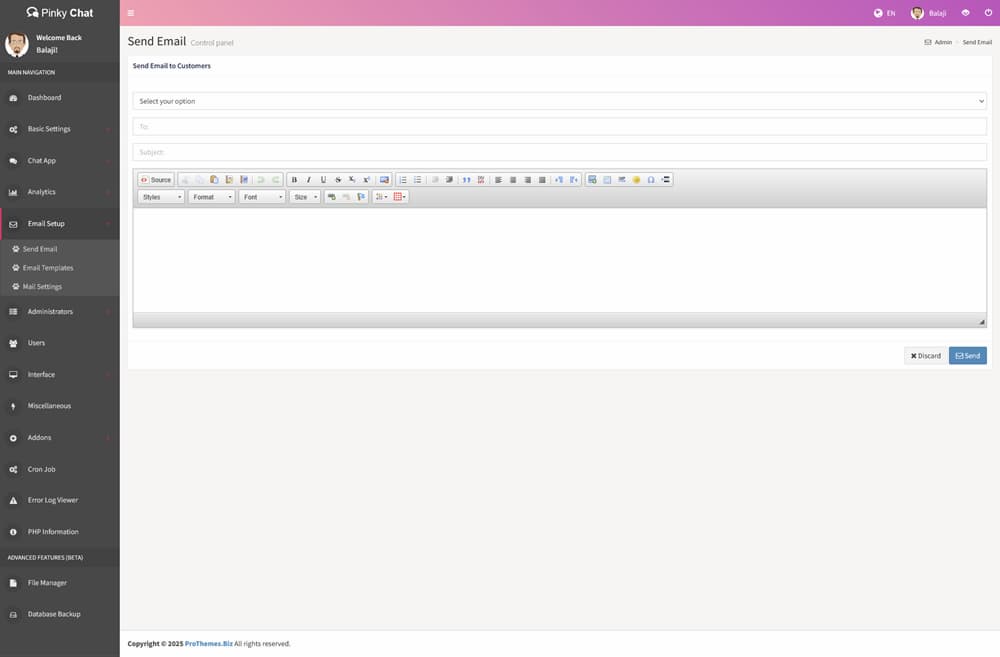Toggle bold formatting
Screen dimensions: 1000x657
[294, 180]
